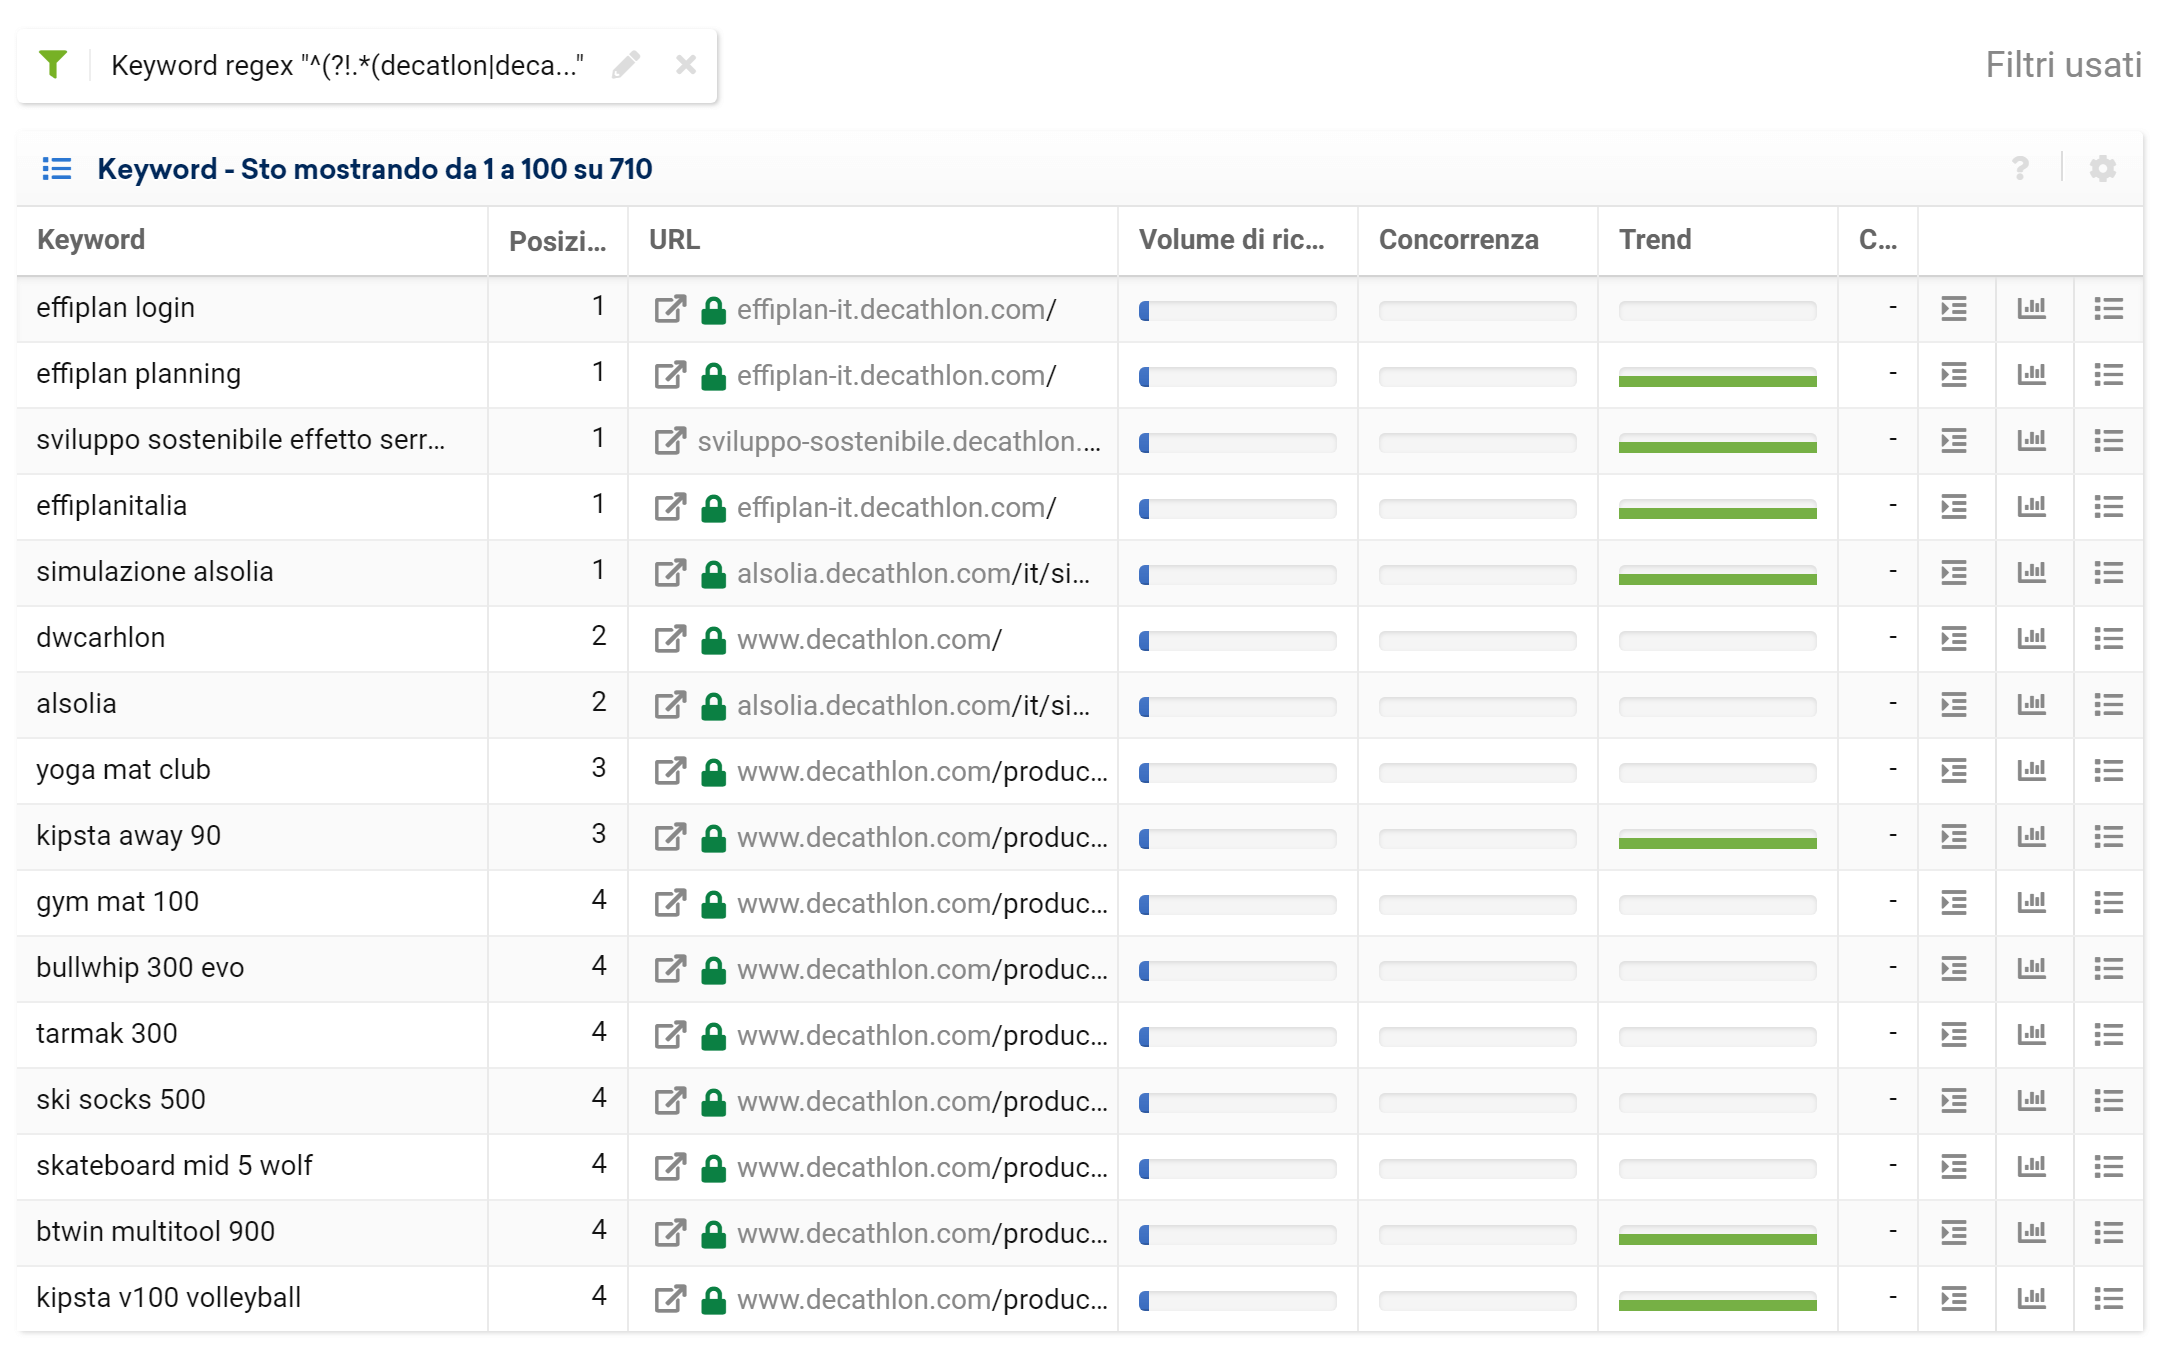Viewport: 2168px width, 1356px height.
Task: Open the chart icon for effiplan planning
Action: coord(2031,375)
